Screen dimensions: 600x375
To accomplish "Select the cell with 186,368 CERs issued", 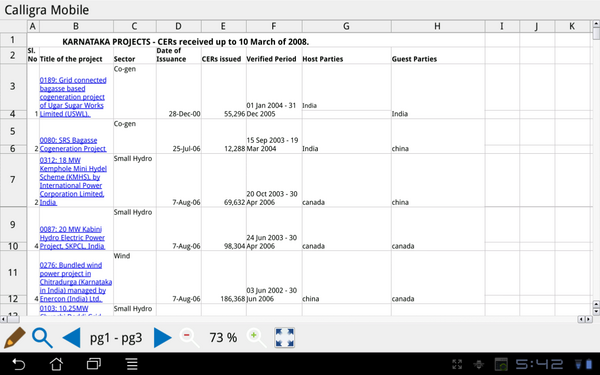I will 224,299.
